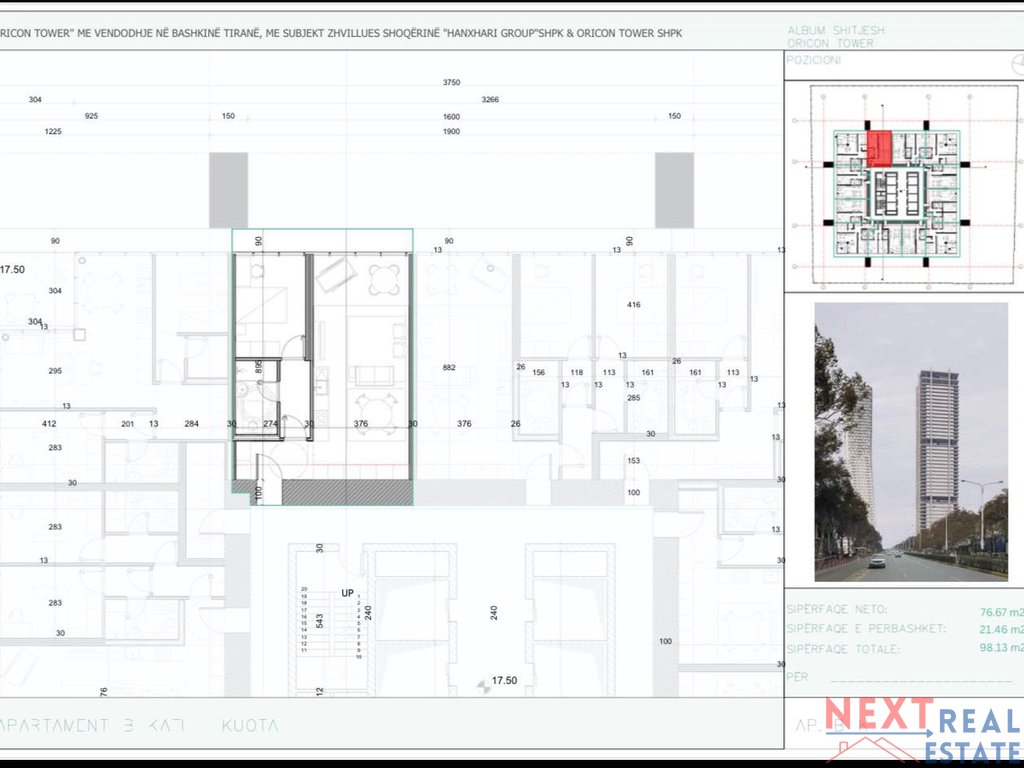Click the POZICIONI heading
Image resolution: width=1024 pixels, height=768 pixels.
point(814,60)
